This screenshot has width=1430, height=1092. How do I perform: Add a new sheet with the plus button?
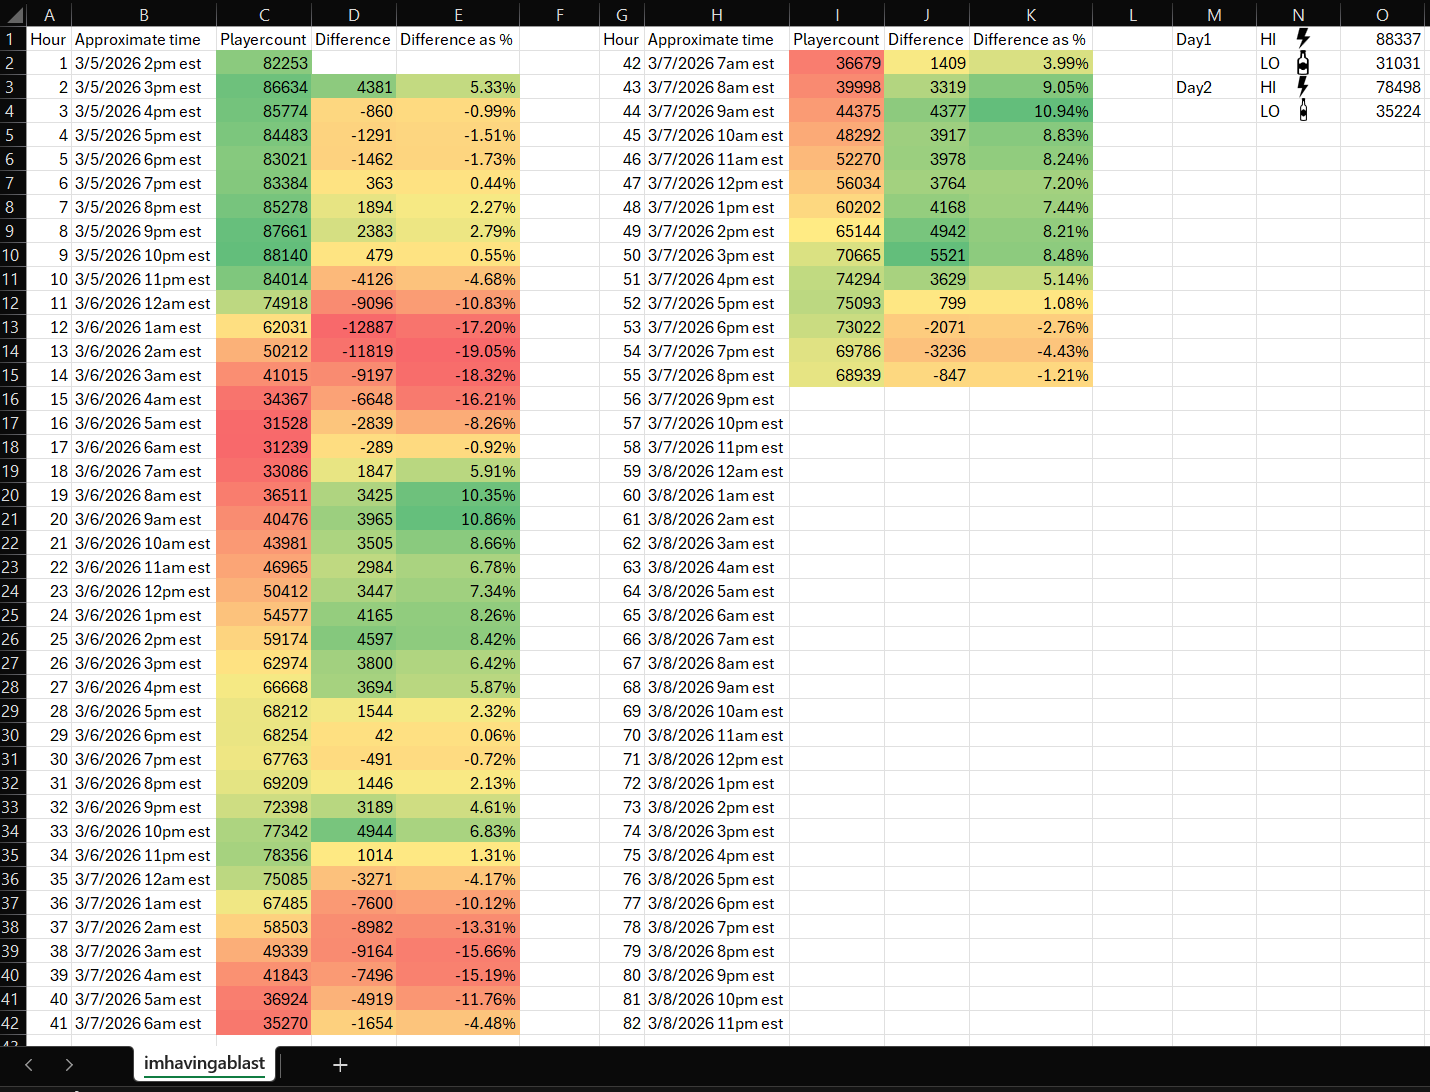pyautogui.click(x=340, y=1065)
